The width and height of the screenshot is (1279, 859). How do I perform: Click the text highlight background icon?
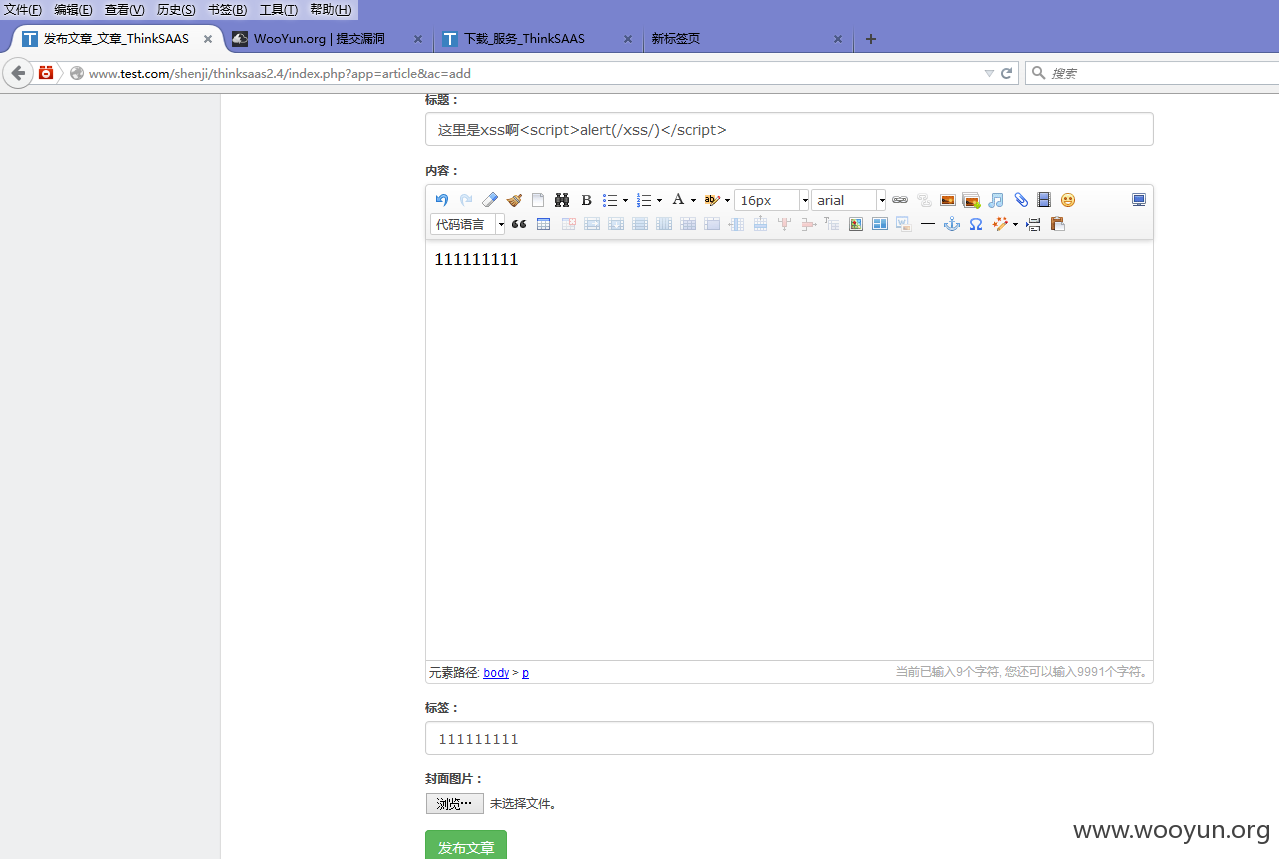click(712, 200)
